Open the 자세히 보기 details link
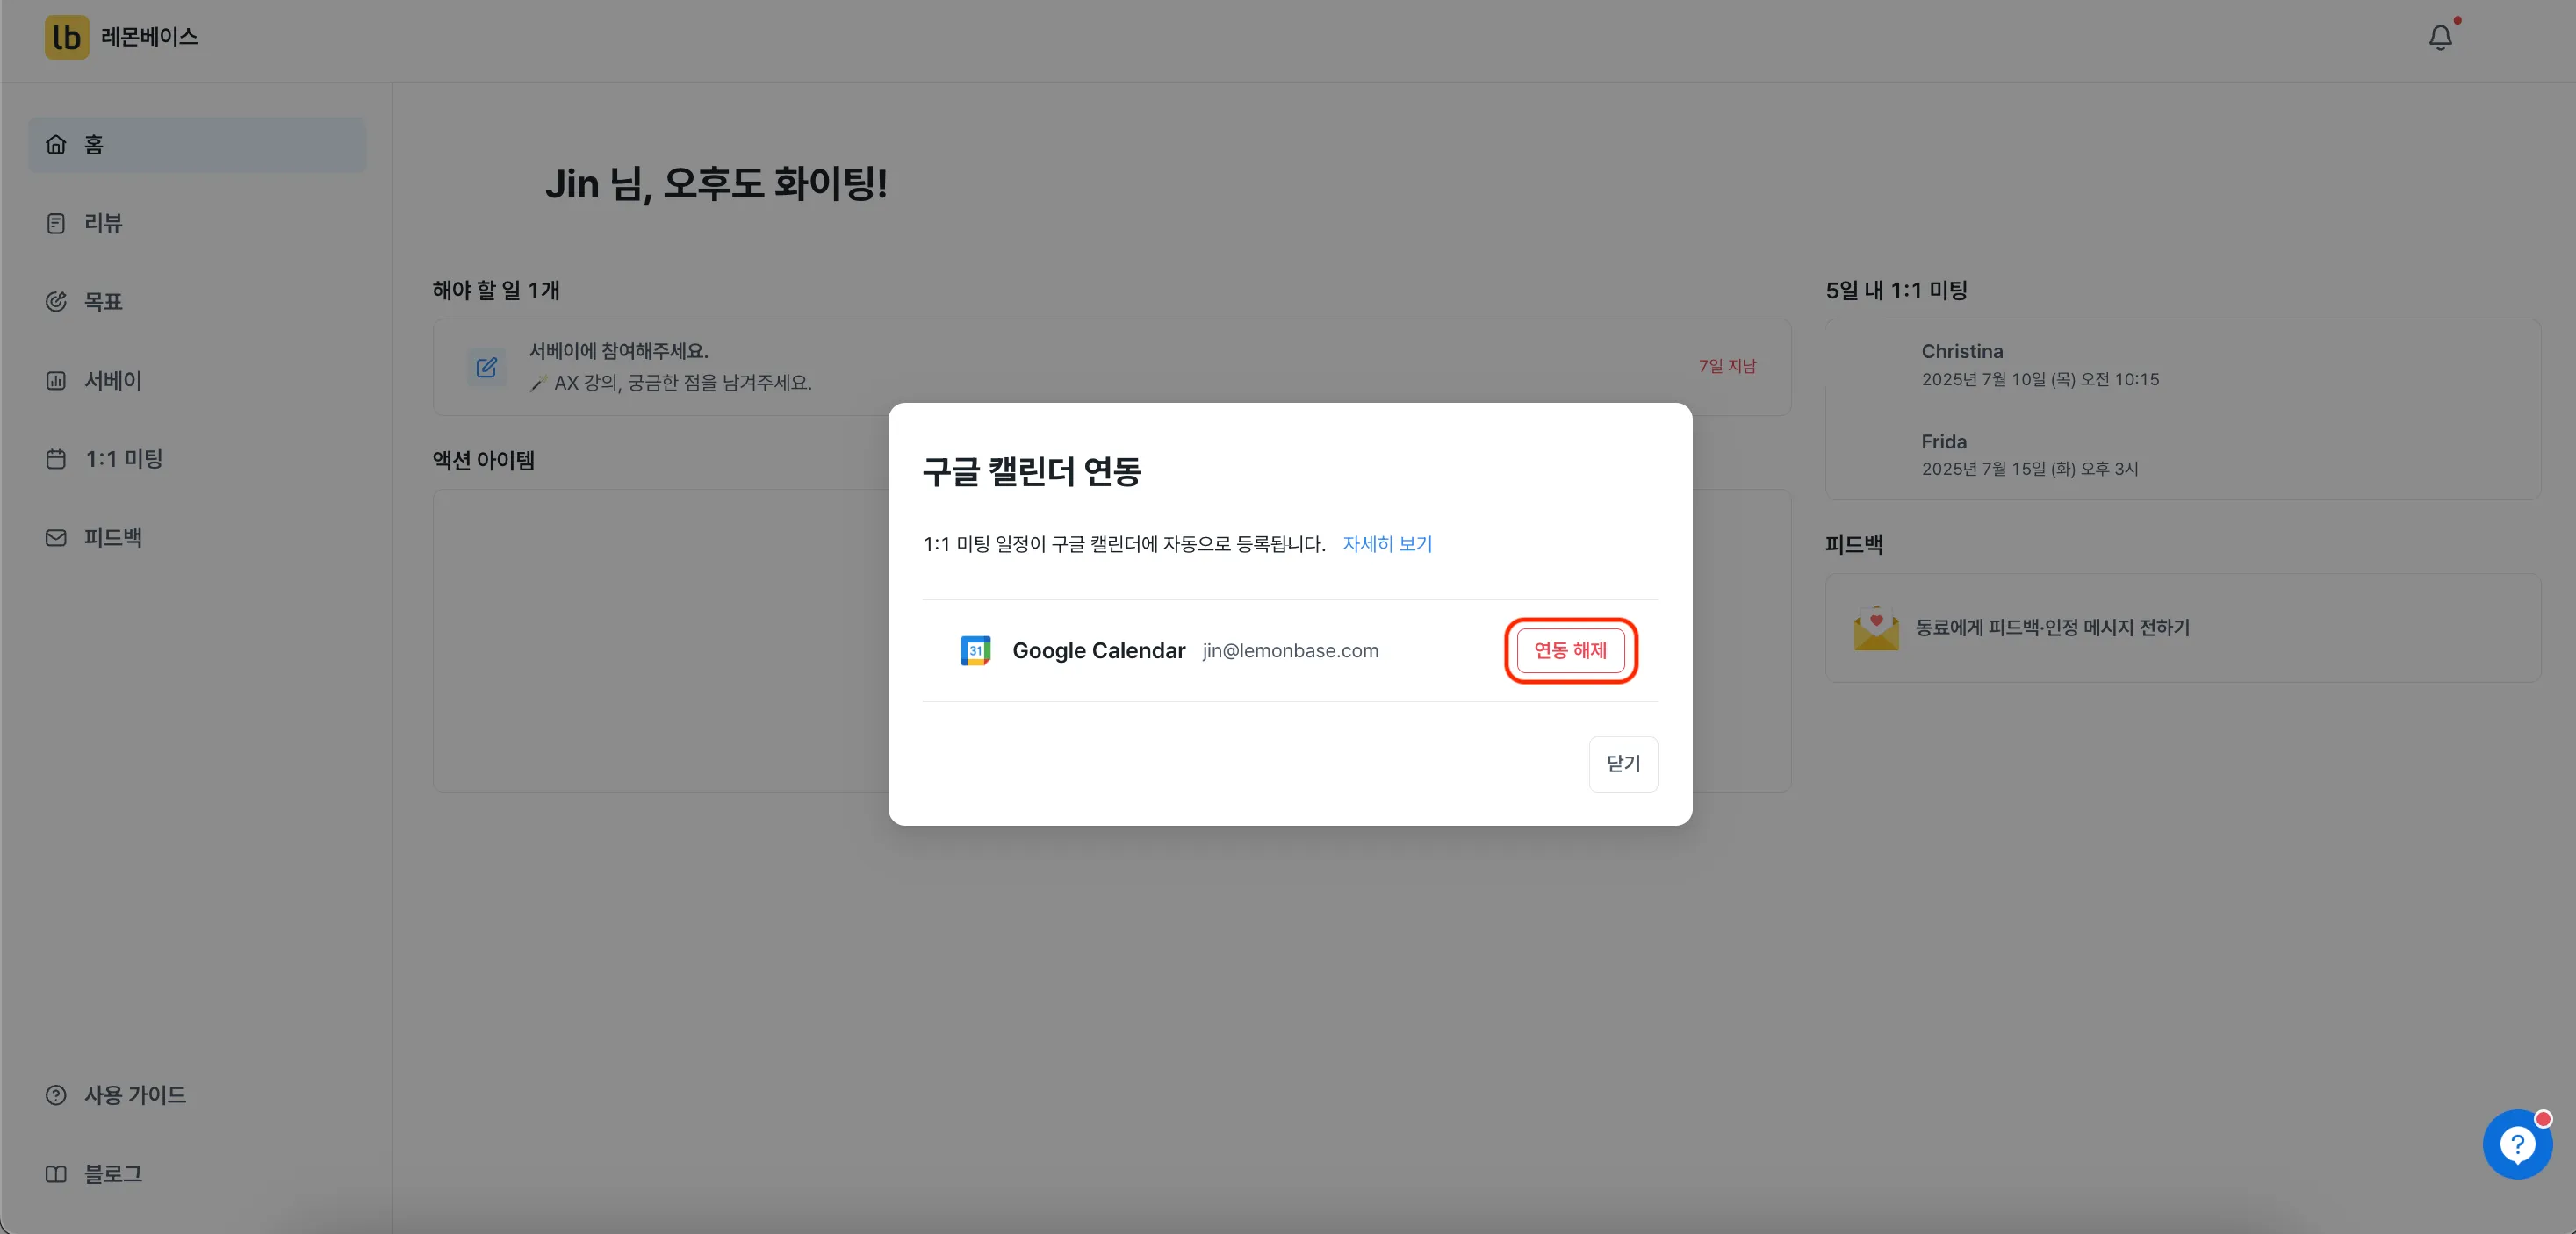 (x=1387, y=544)
